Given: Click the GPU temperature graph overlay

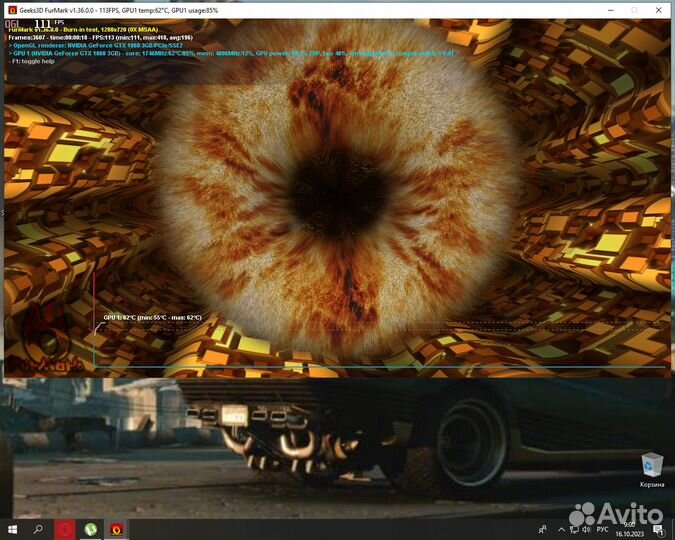Looking at the screenshot, I should 380,340.
